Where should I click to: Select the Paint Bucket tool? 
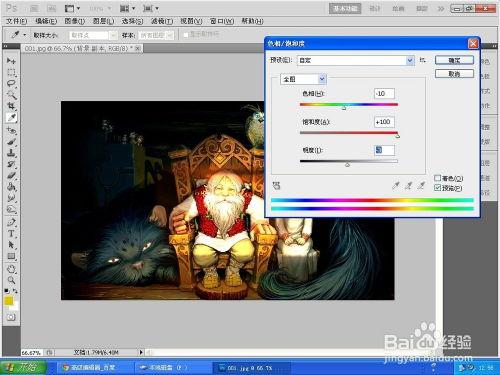click(11, 187)
